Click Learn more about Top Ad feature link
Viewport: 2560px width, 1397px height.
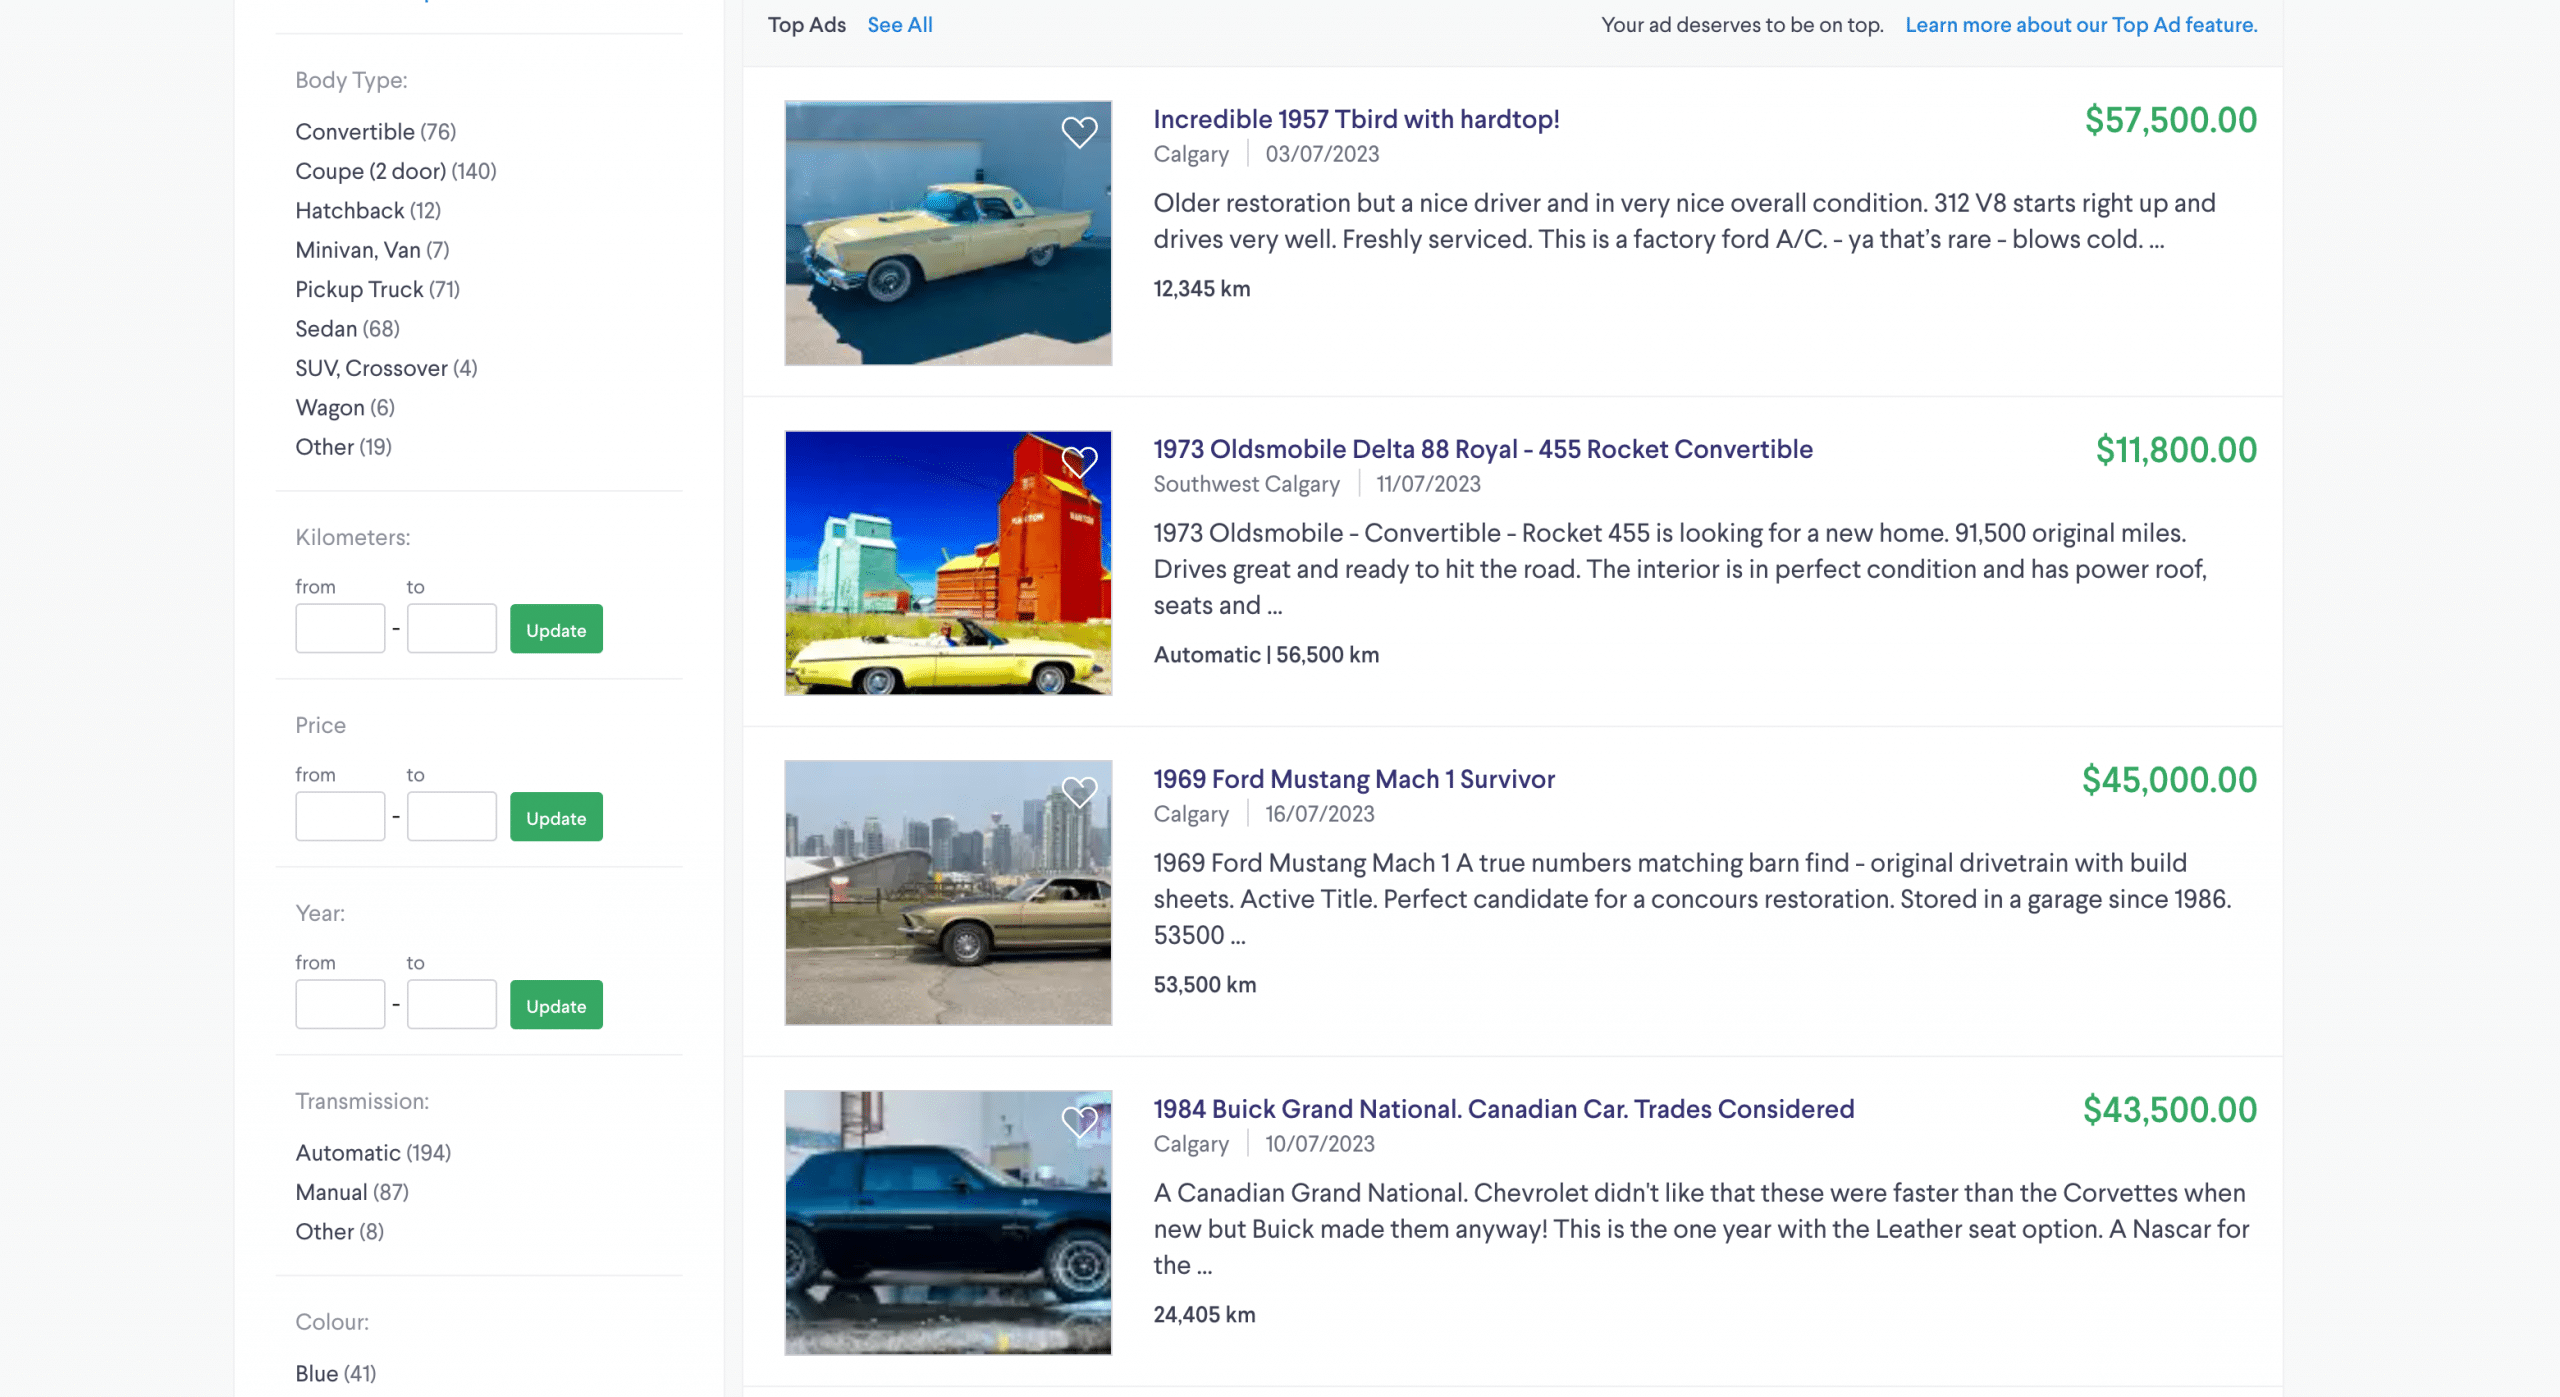click(2082, 24)
